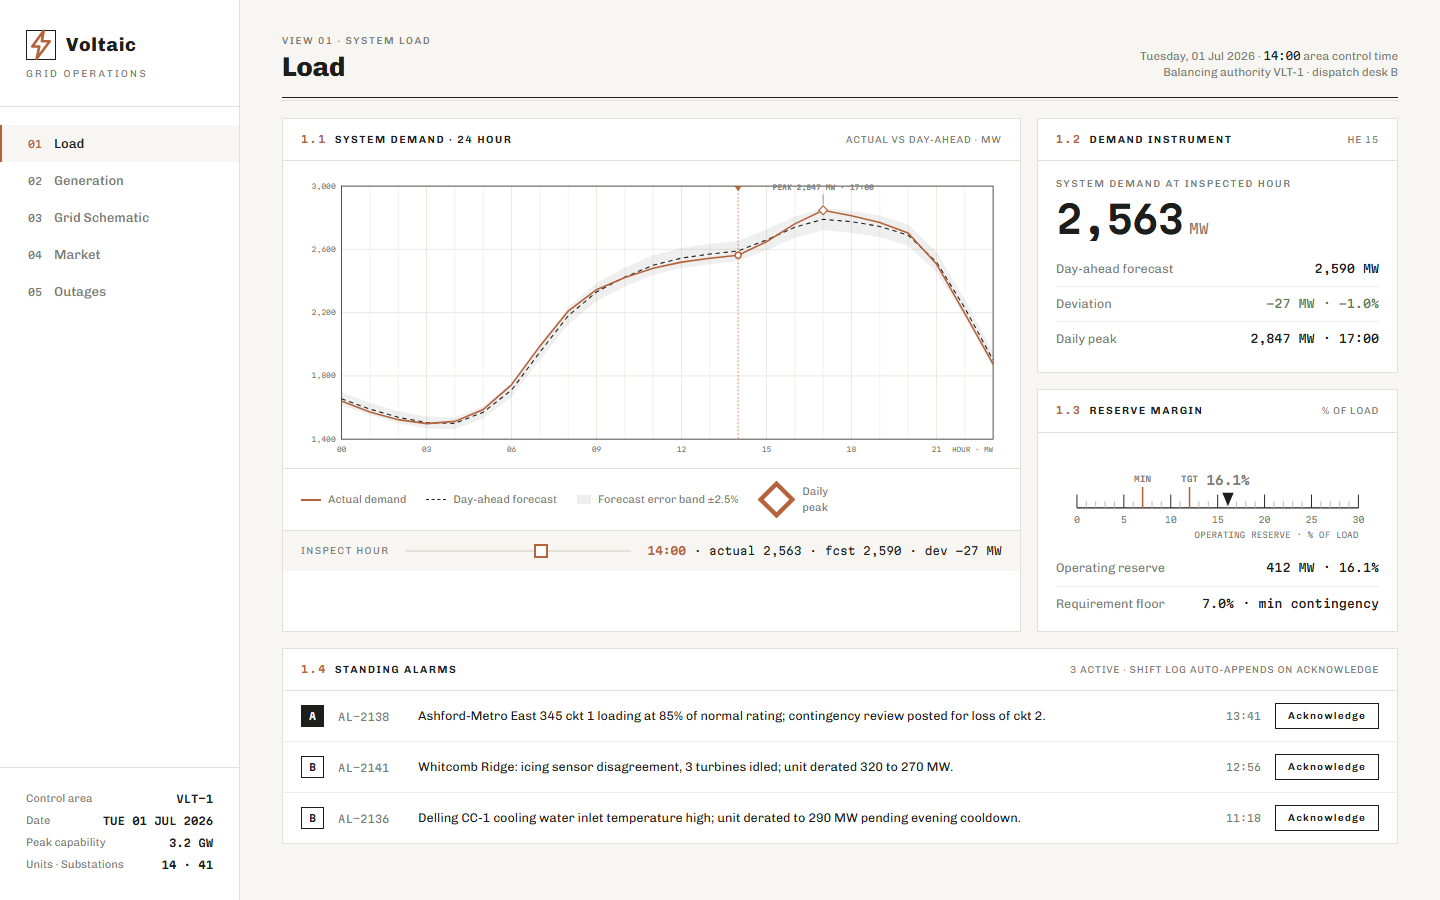Acknowledge alarm AL-2136 Delling CC-1
Viewport: 1440px width, 900px height.
[1326, 818]
